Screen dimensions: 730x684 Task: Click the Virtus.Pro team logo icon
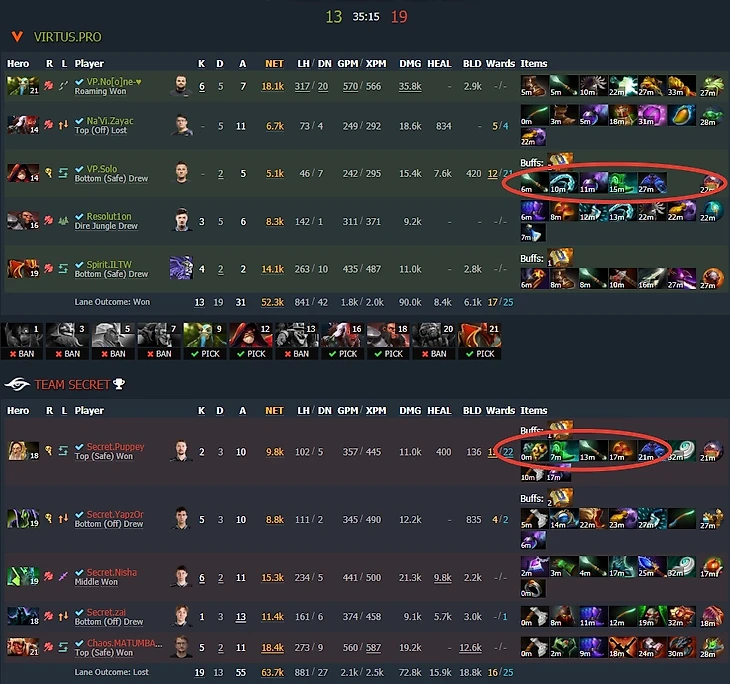17,37
